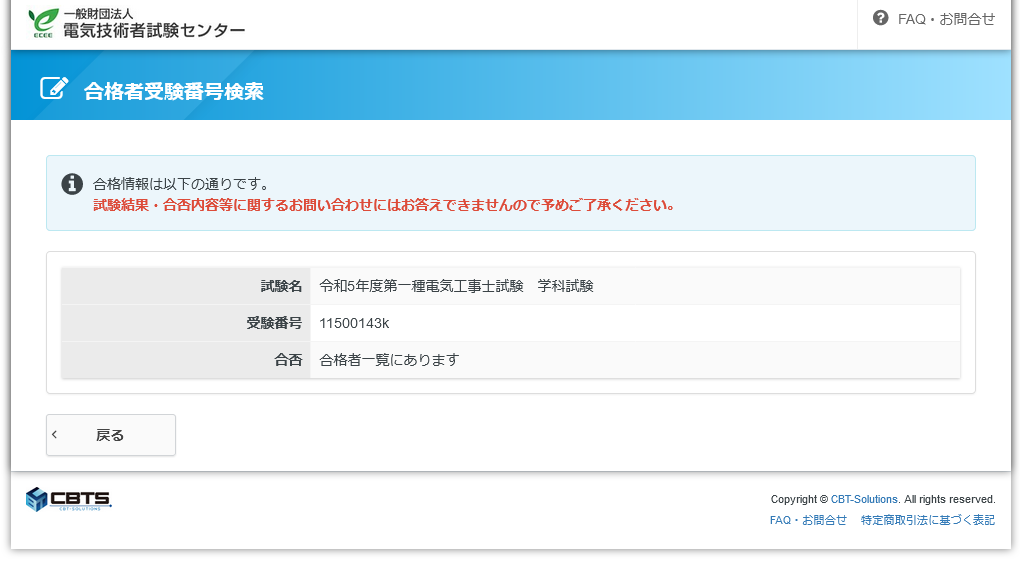The height and width of the screenshot is (571, 1020).
Task: Select the examinee number 11500143k
Action: point(354,323)
